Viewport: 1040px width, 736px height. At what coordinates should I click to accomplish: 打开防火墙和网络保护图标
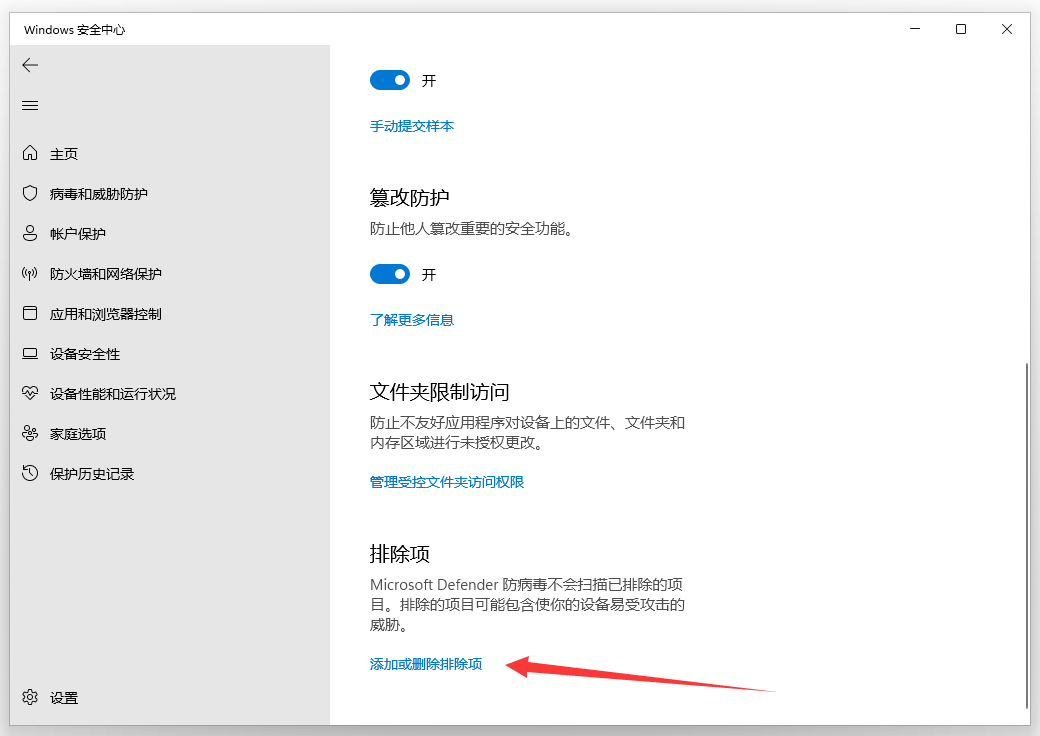(x=30, y=273)
